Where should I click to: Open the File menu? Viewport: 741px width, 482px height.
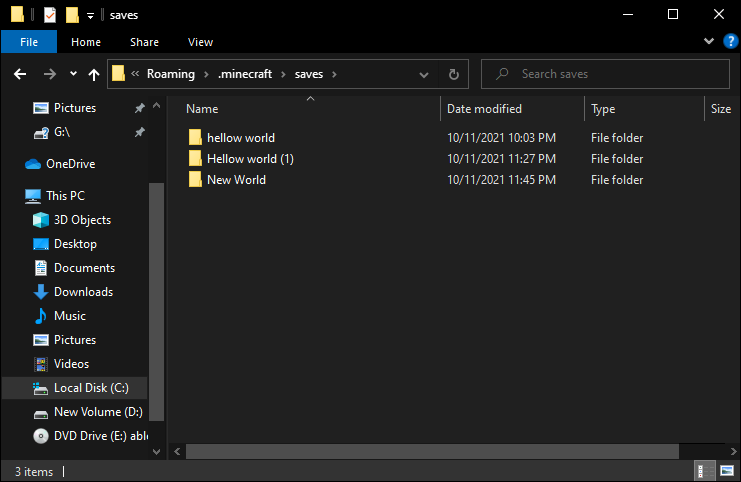click(x=29, y=42)
